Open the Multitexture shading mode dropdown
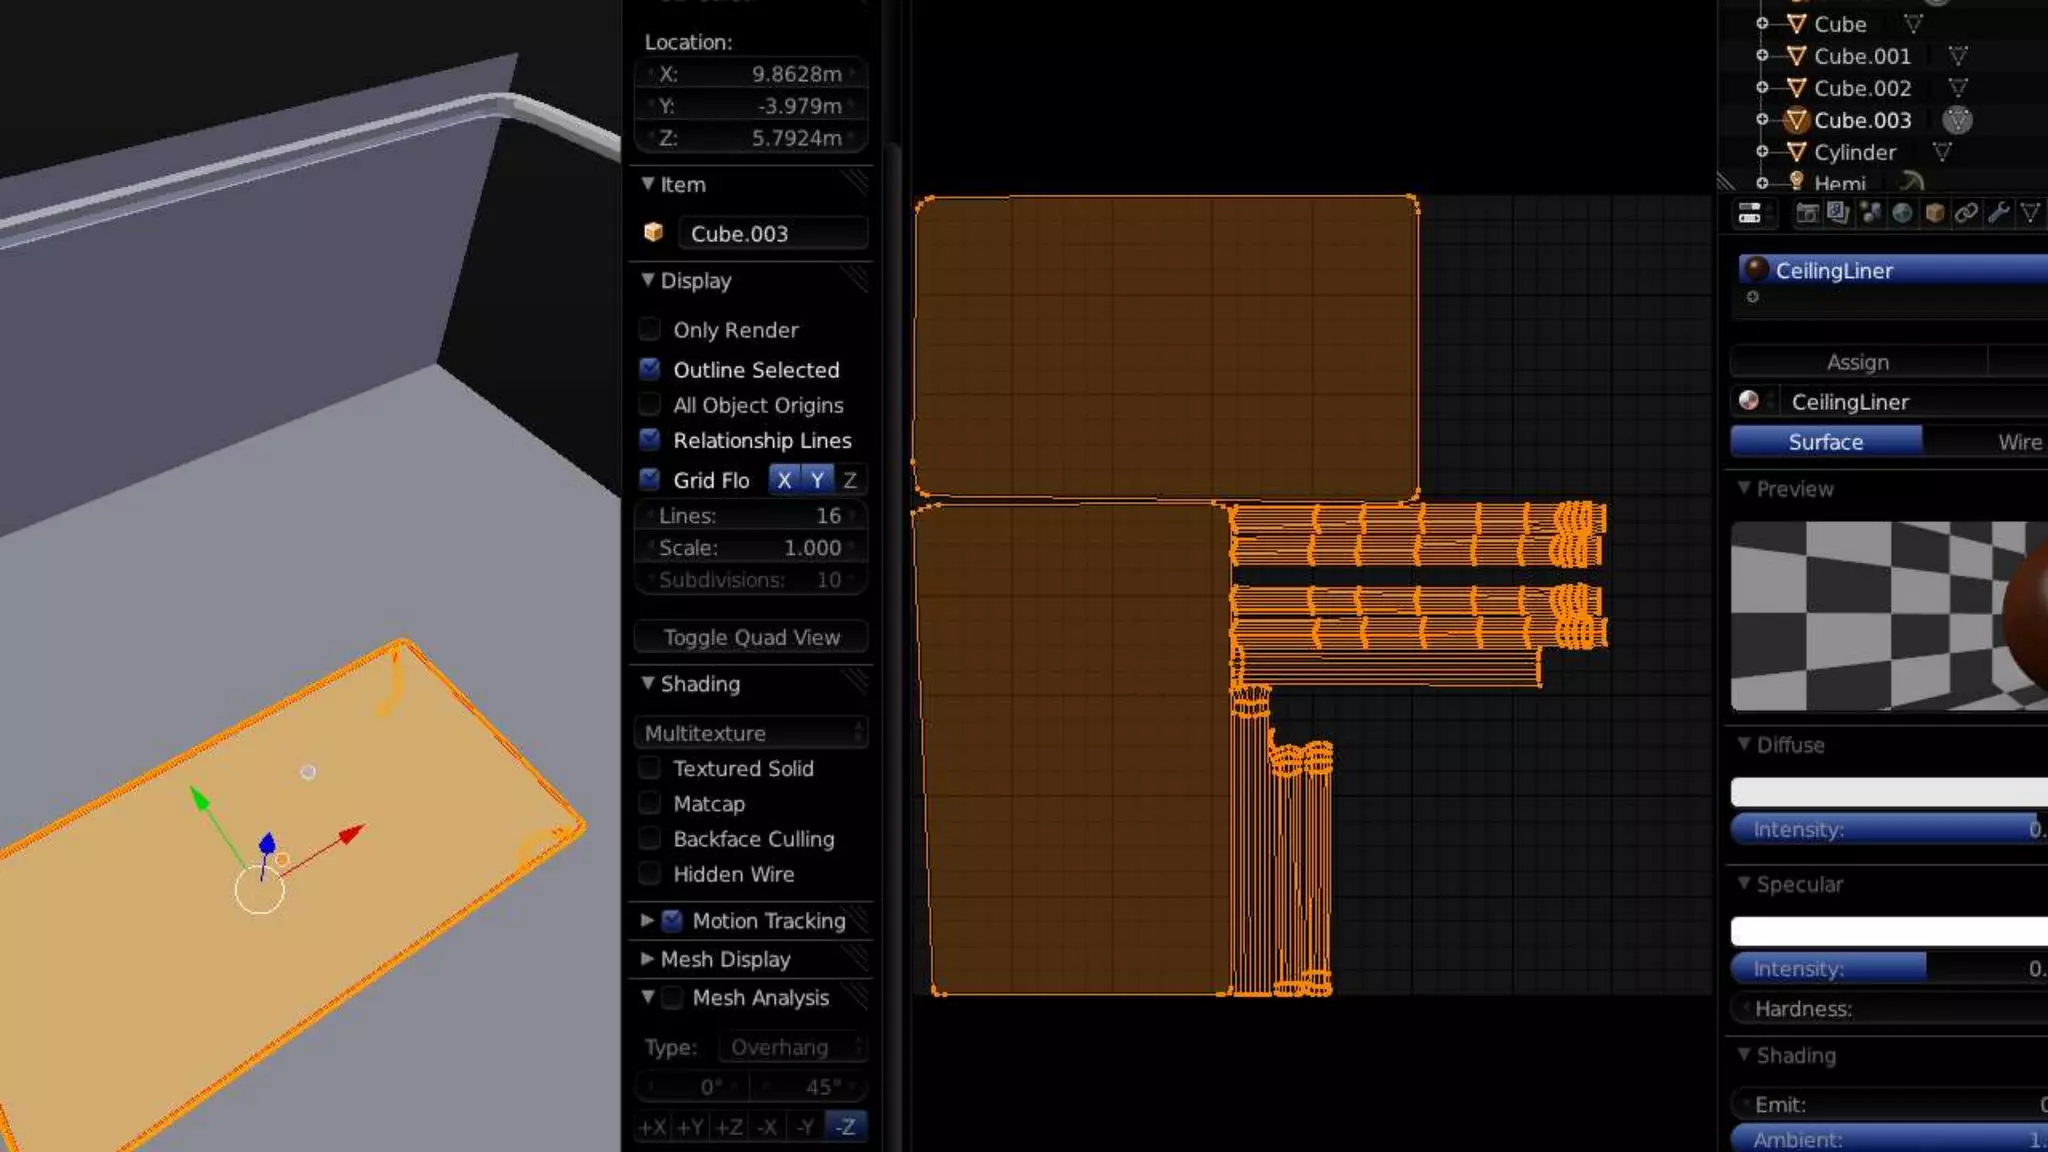The image size is (2048, 1152). 751,733
